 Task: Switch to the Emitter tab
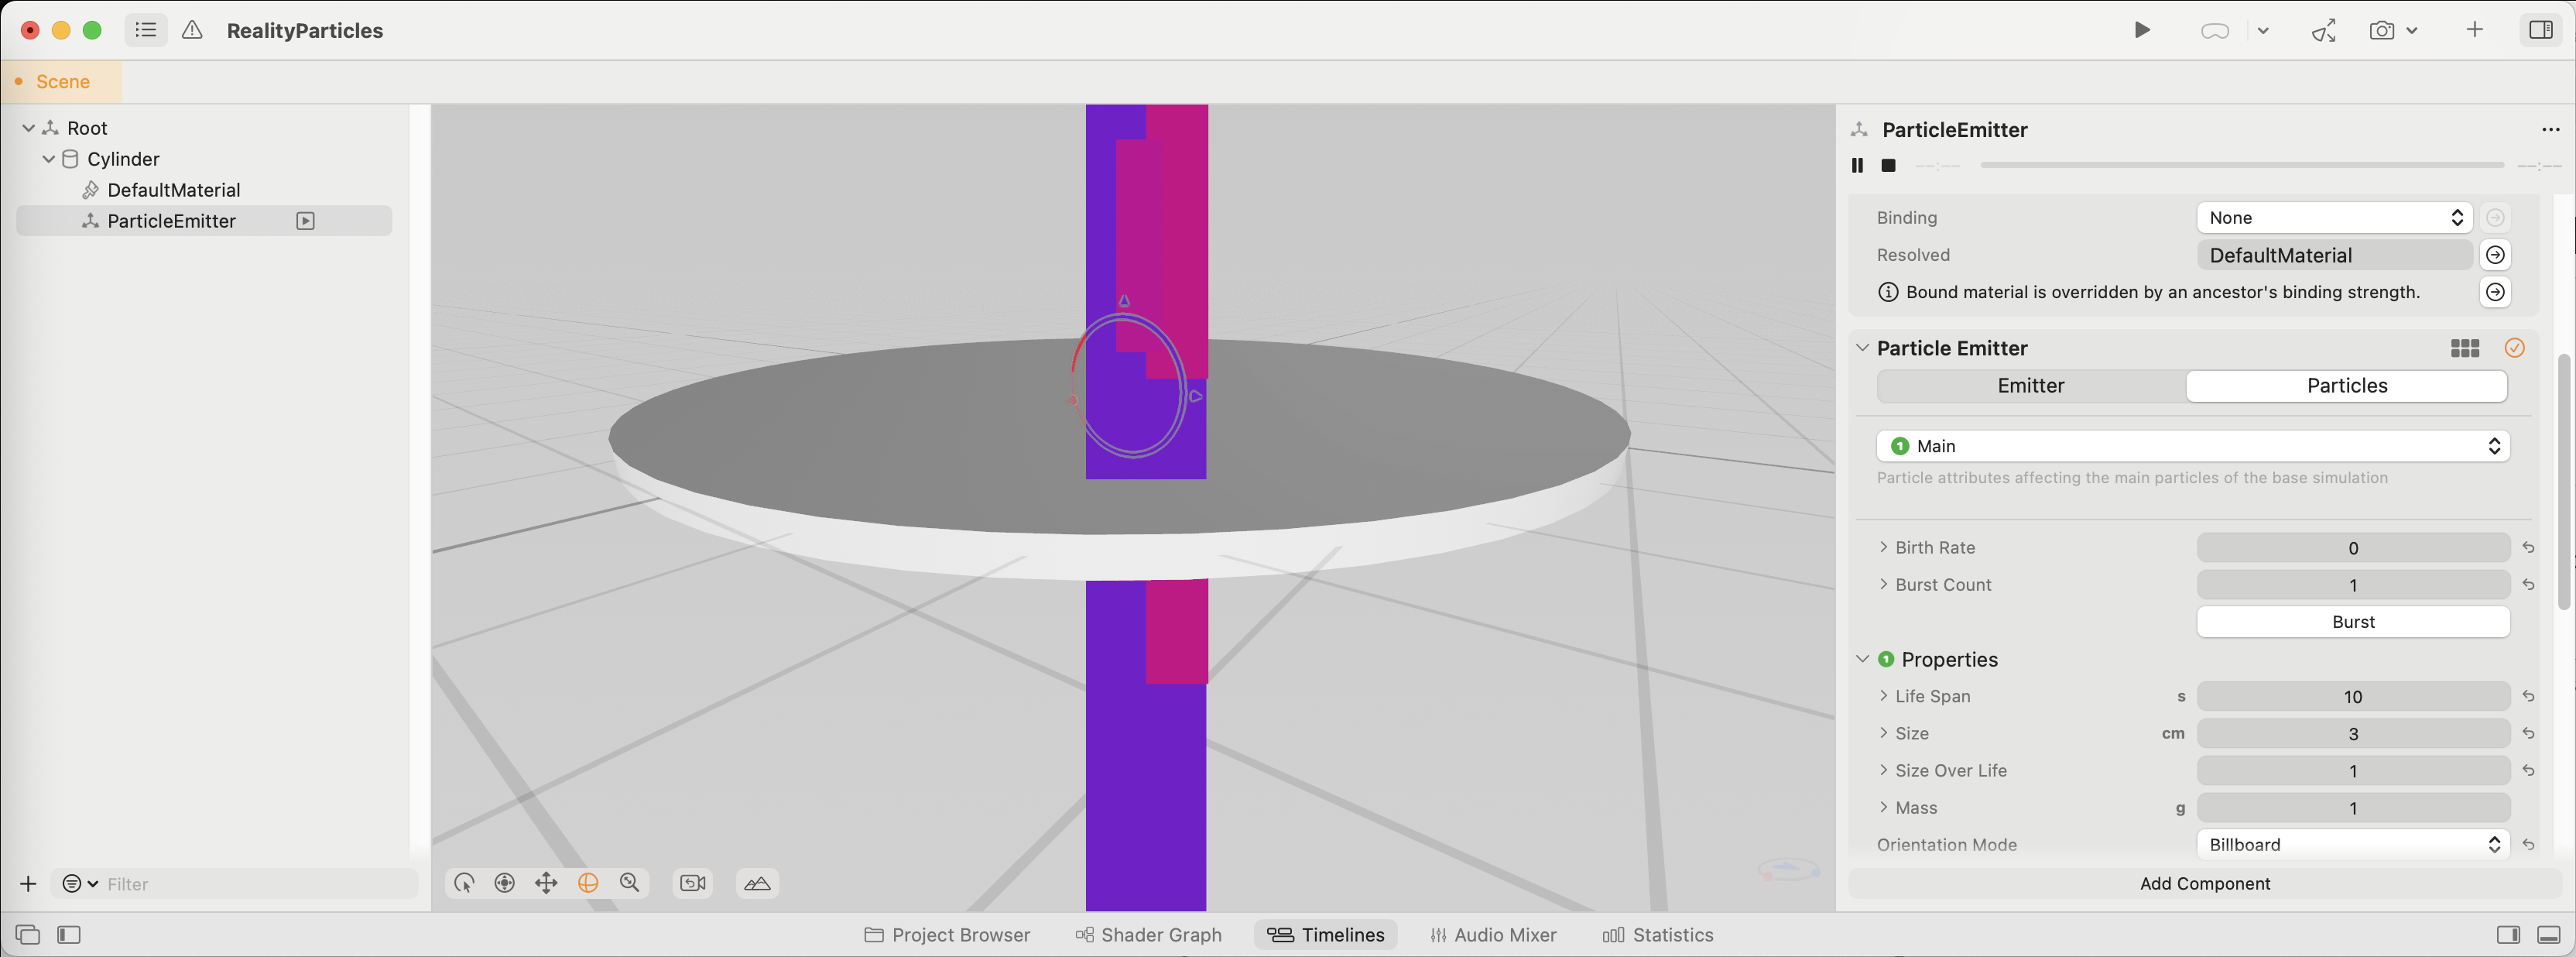(x=2030, y=386)
